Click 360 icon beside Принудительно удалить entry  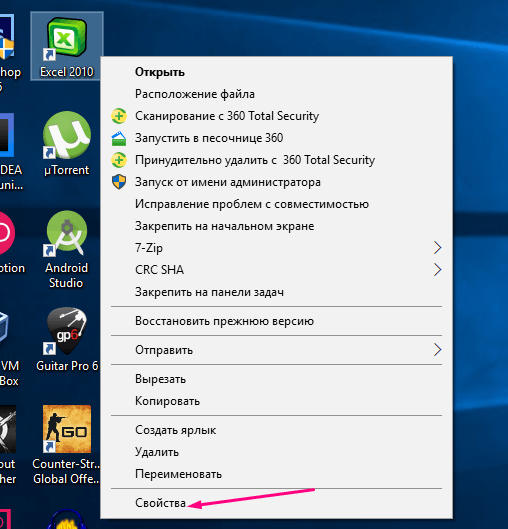coord(119,160)
